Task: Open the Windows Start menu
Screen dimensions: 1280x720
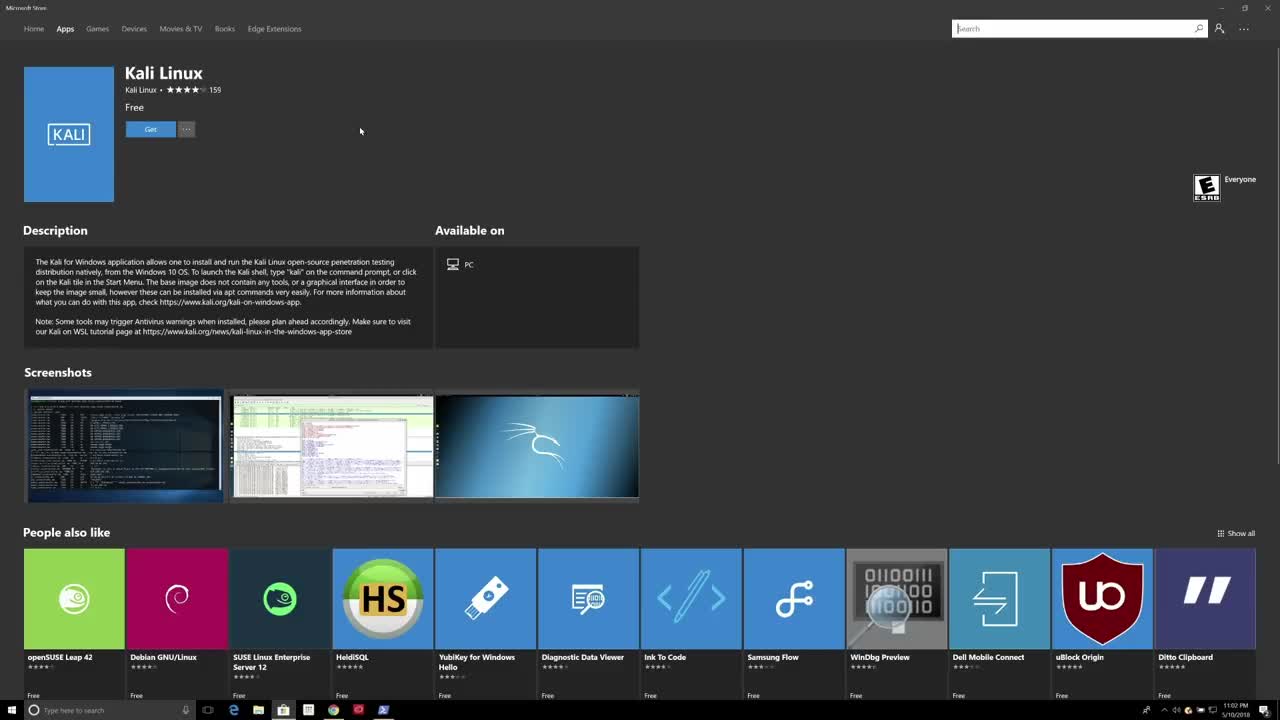Action: click(12, 710)
